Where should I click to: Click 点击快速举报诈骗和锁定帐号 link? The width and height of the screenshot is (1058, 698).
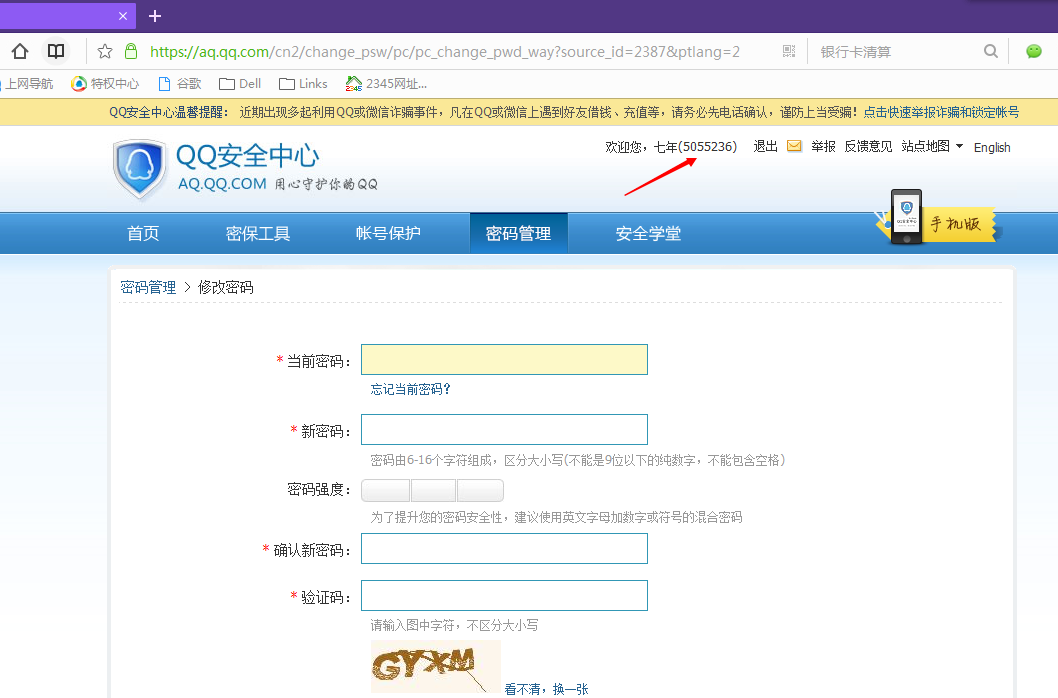click(941, 112)
